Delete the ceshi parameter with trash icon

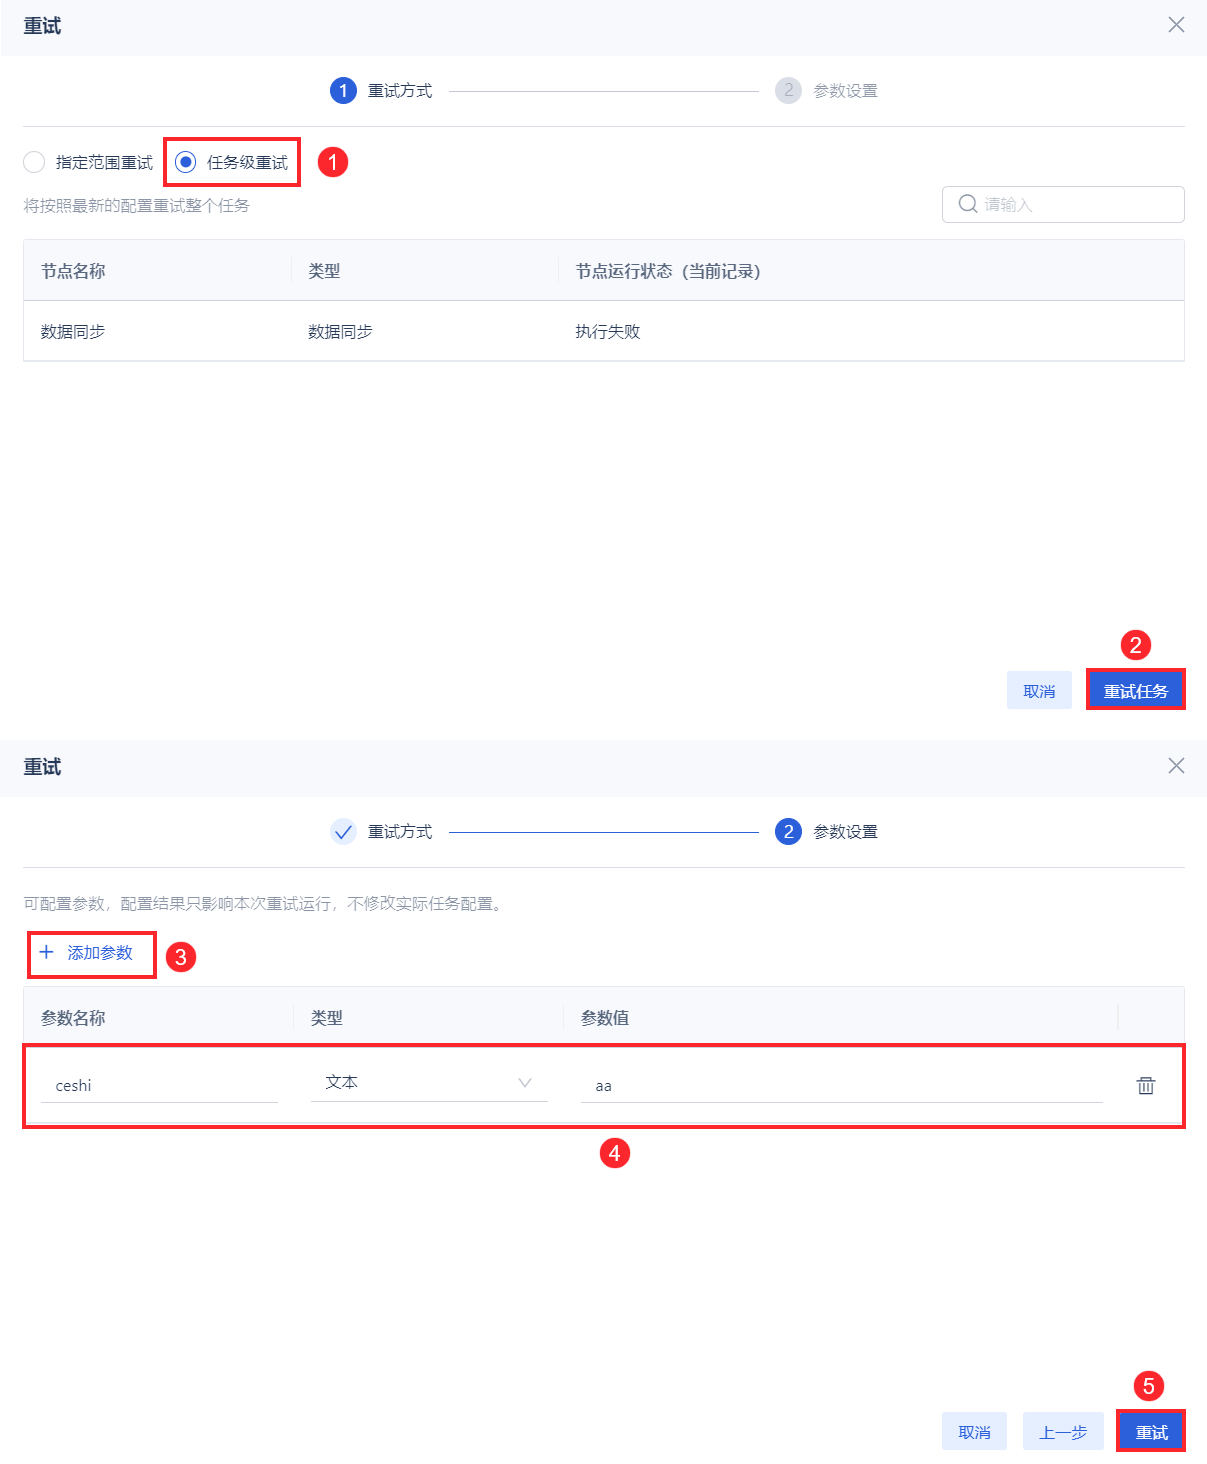[1146, 1085]
